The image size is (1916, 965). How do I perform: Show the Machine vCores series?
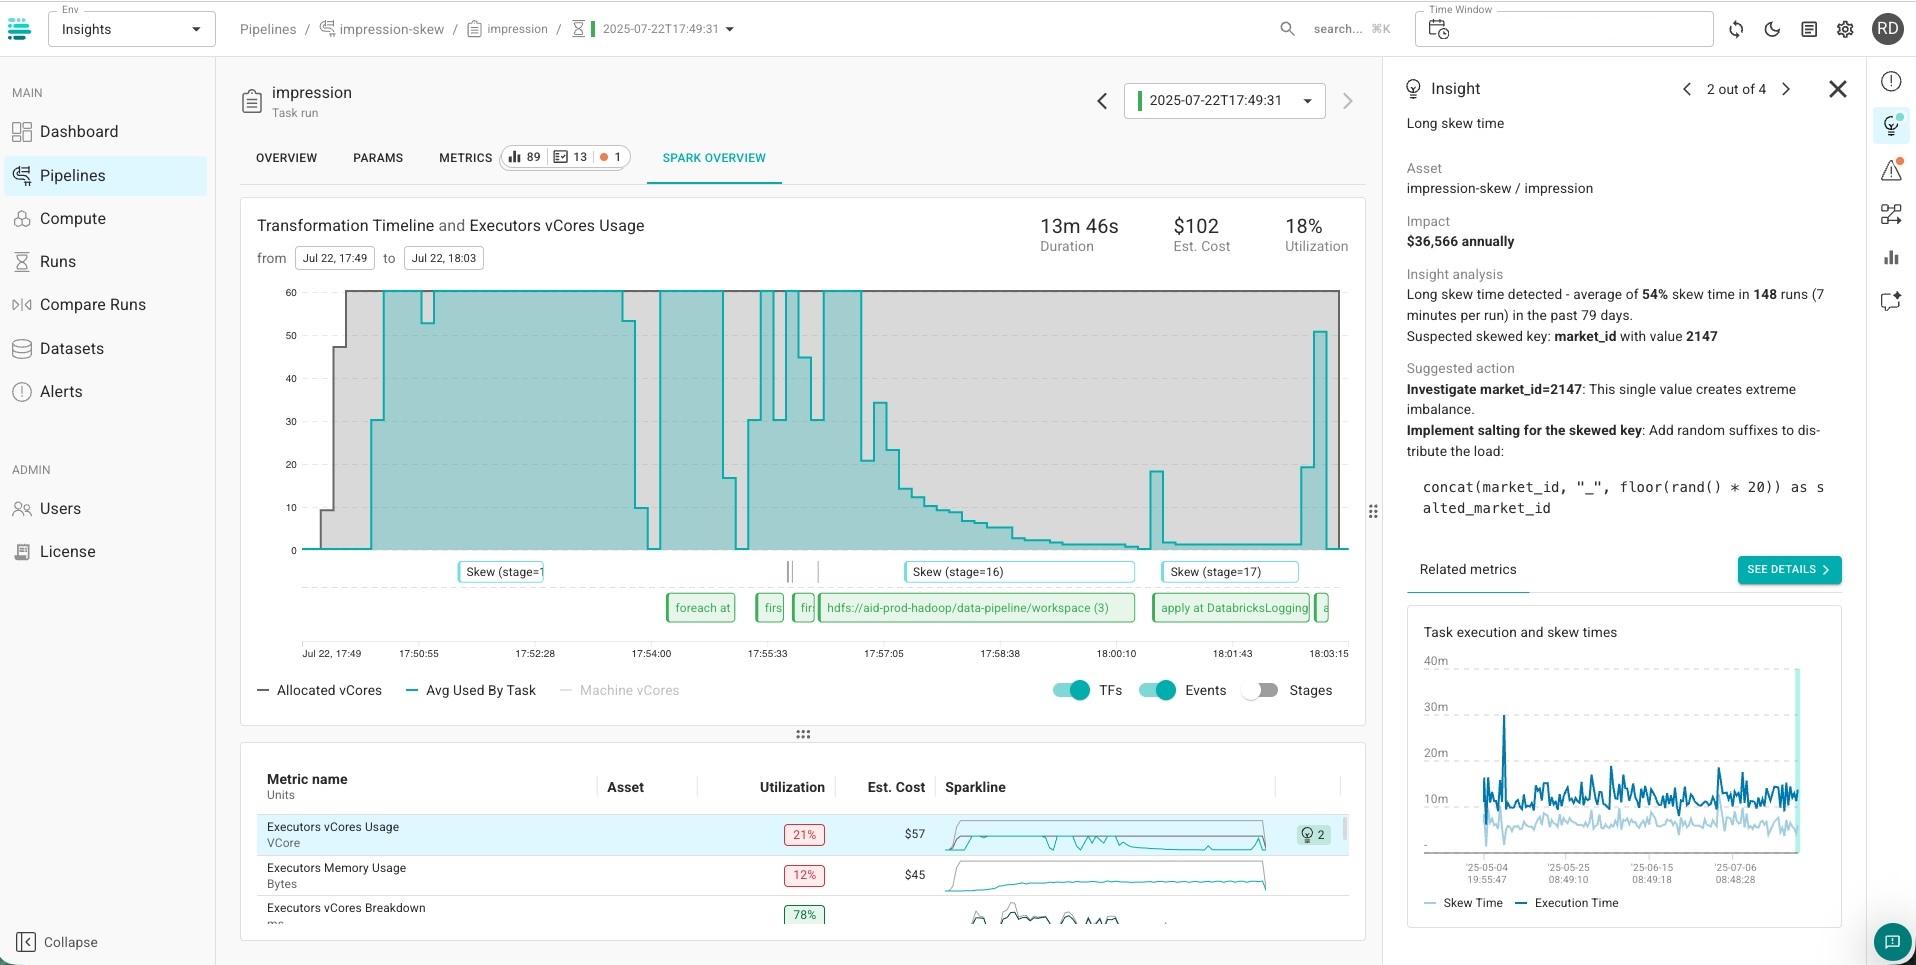click(x=620, y=691)
